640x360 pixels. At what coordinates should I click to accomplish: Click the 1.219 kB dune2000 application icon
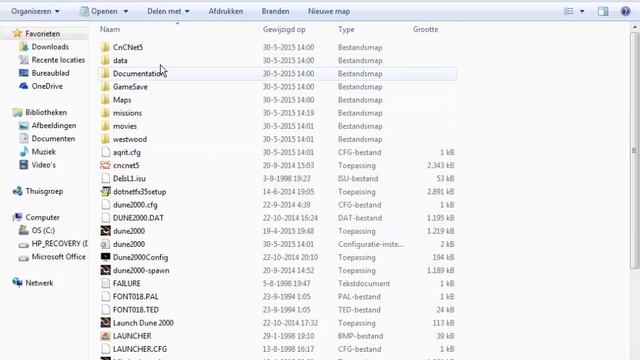[105, 231]
